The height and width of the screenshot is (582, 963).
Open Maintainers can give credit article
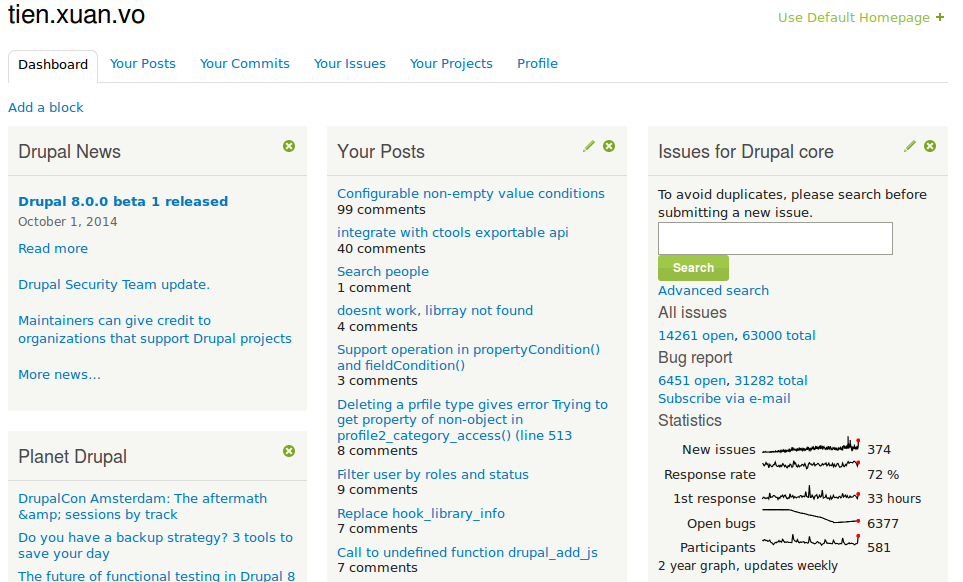tap(155, 330)
